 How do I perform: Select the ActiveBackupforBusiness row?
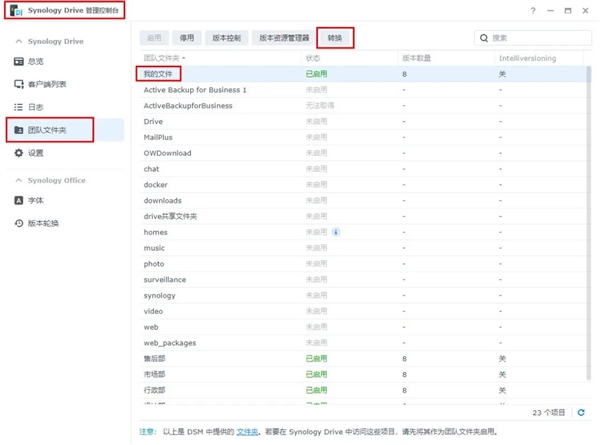363,106
